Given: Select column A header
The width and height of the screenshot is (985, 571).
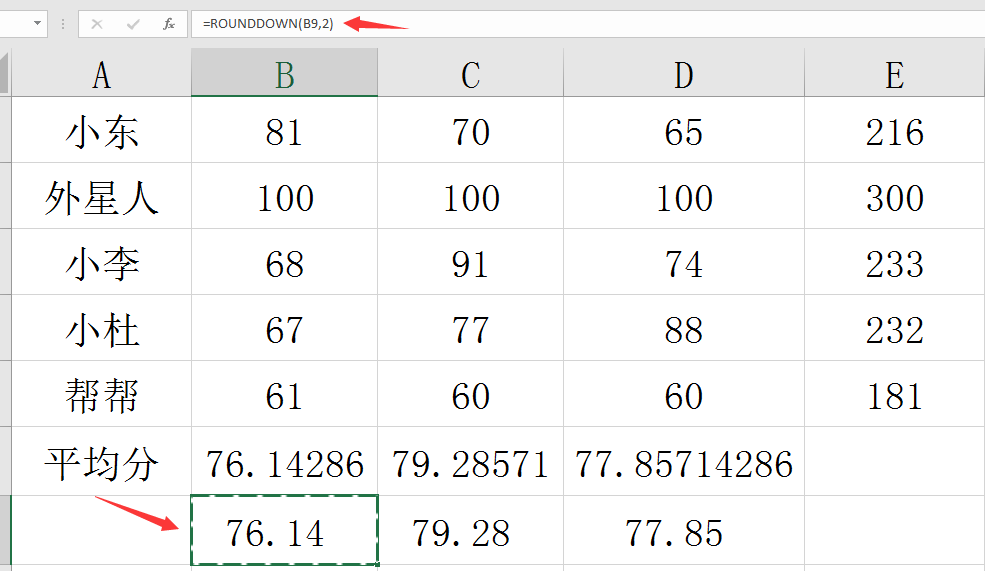Looking at the screenshot, I should click(x=101, y=73).
